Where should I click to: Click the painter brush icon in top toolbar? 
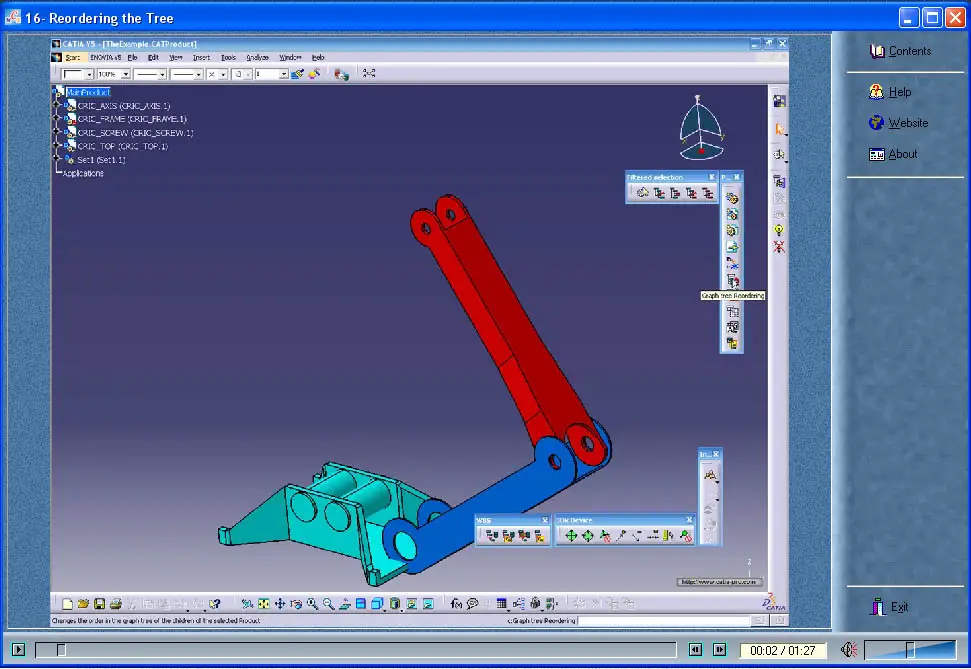[297, 74]
